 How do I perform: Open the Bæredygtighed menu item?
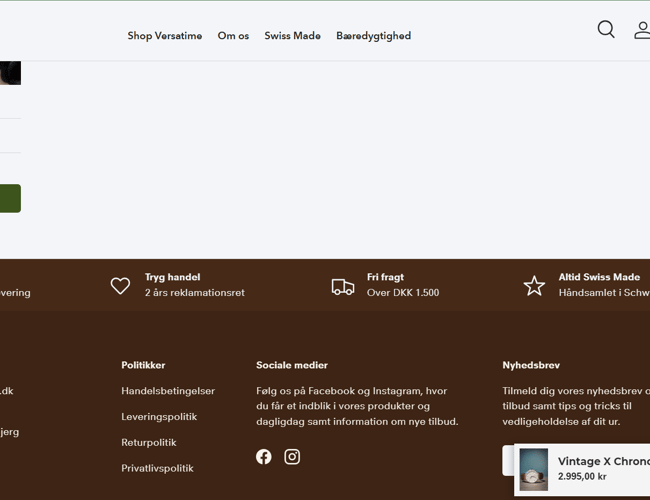click(374, 36)
